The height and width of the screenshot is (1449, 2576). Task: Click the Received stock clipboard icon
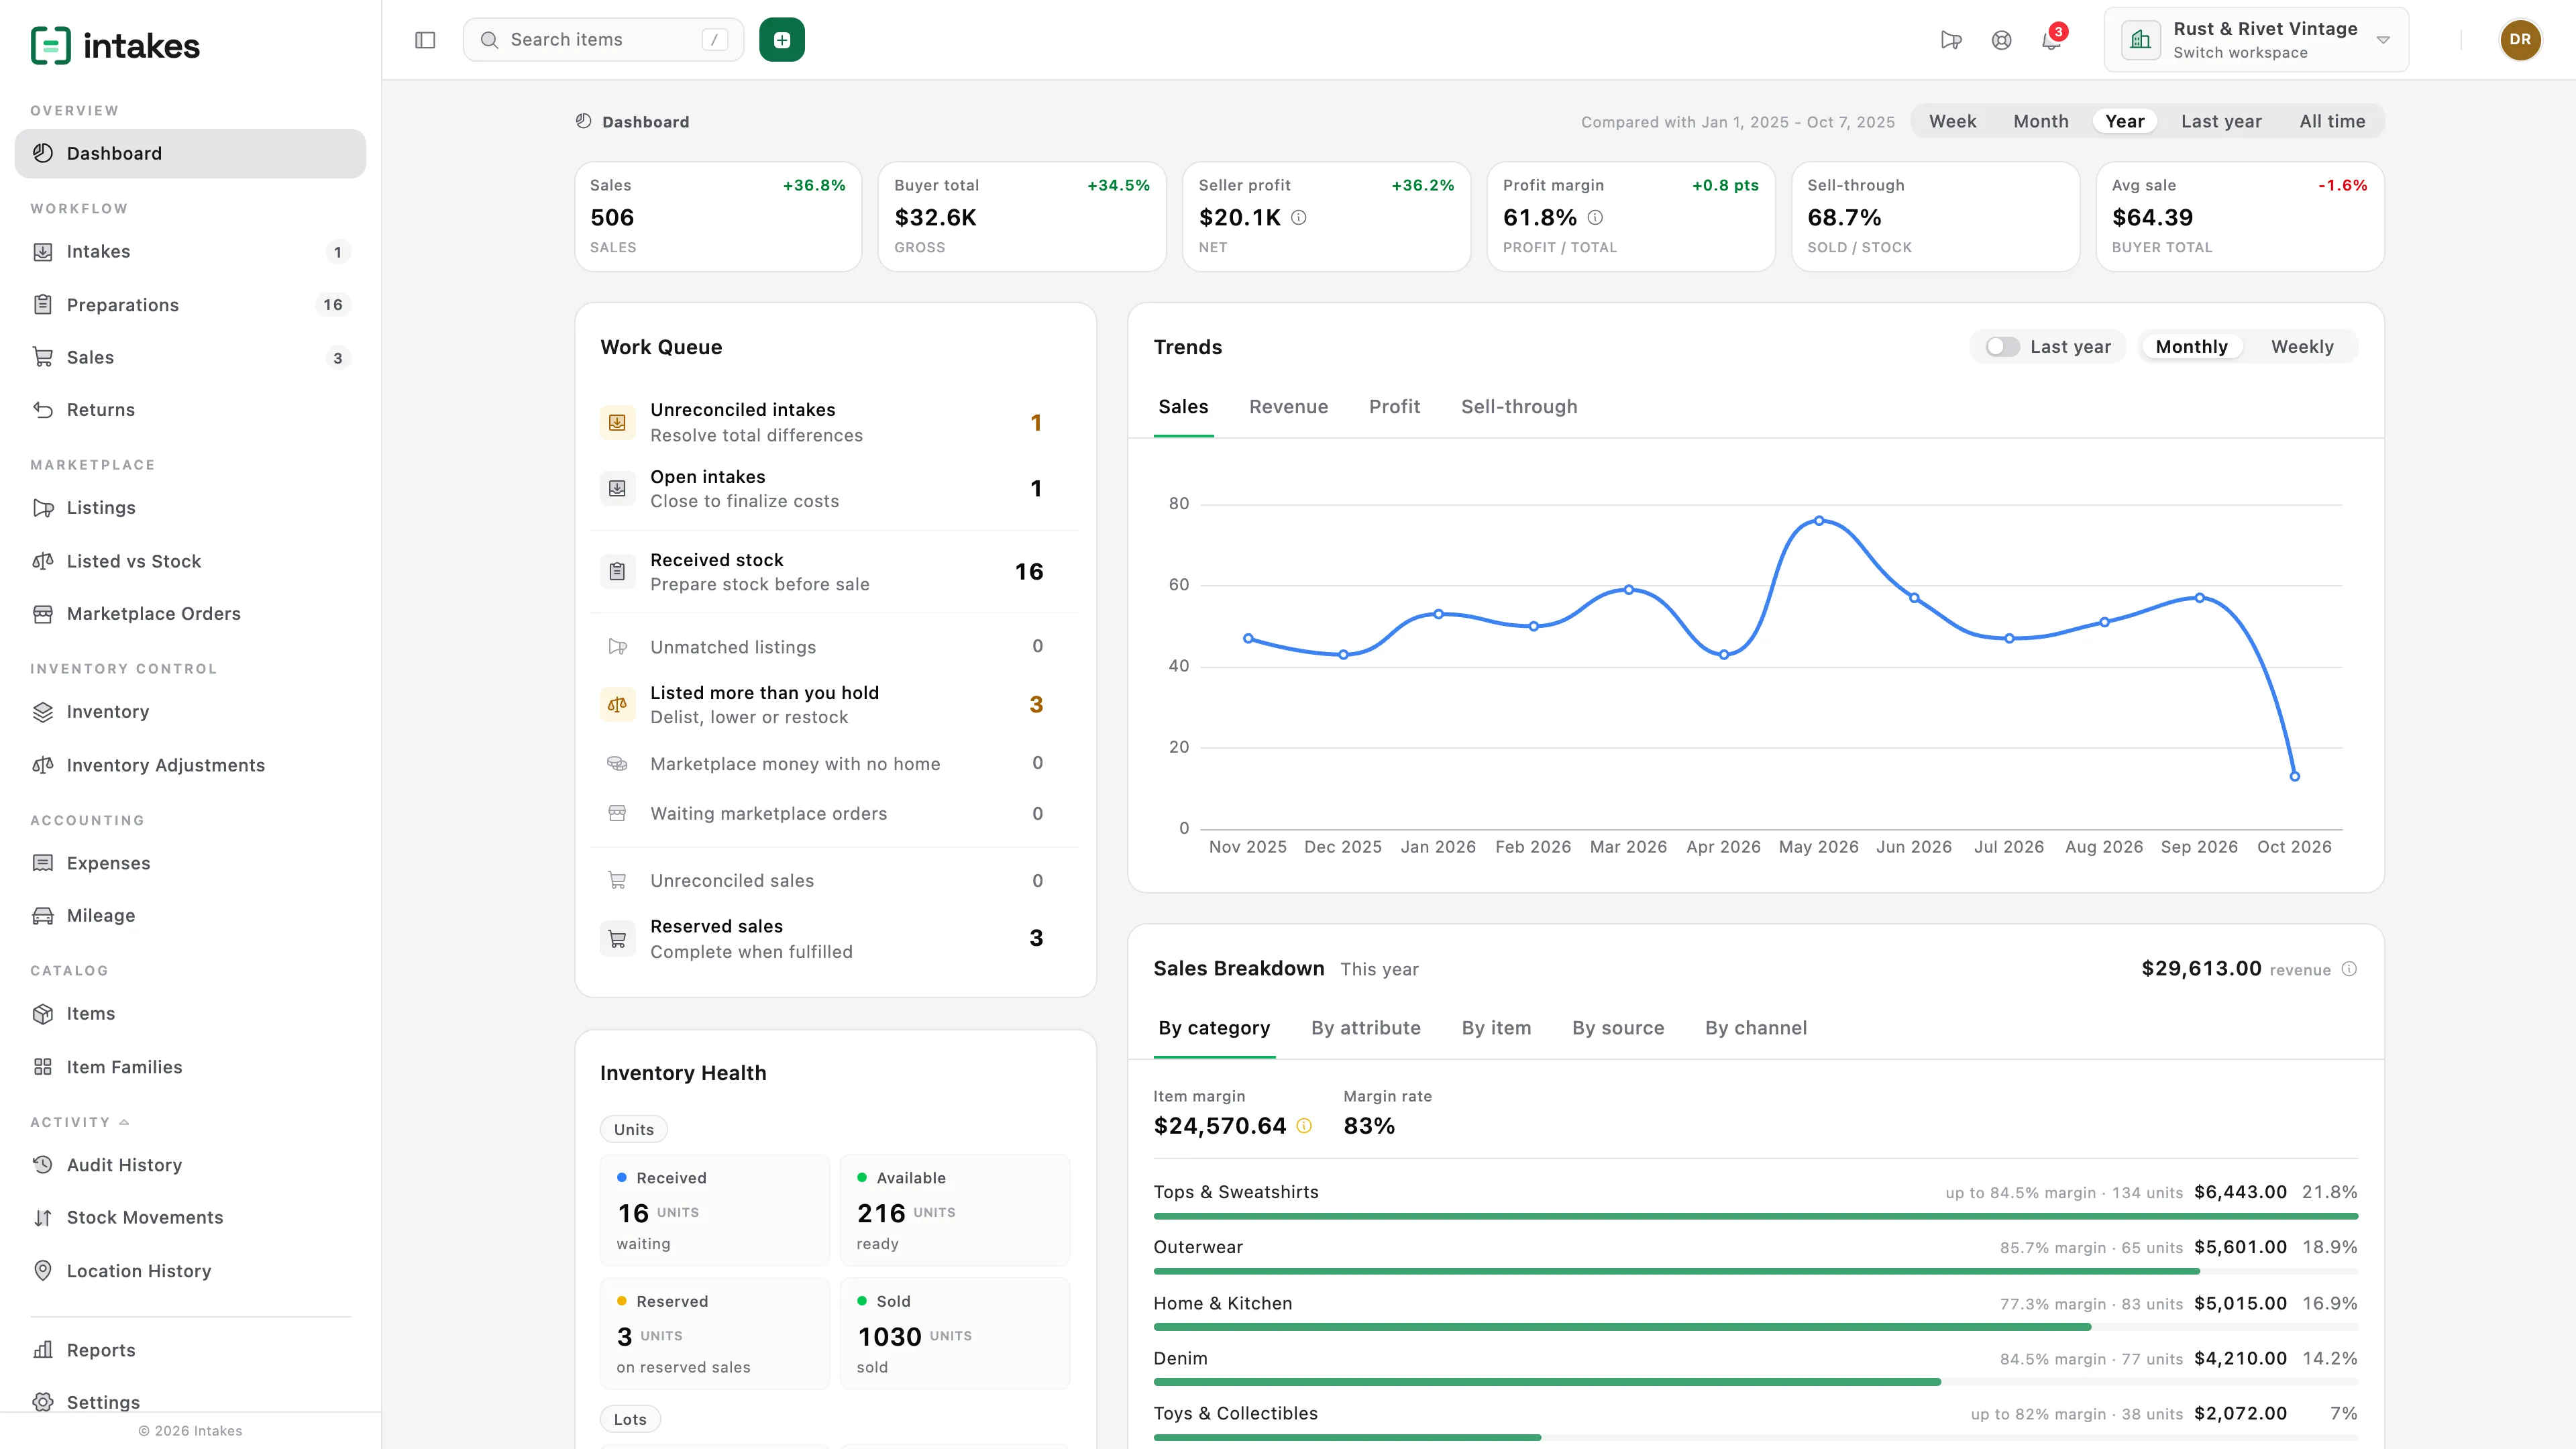coord(617,572)
